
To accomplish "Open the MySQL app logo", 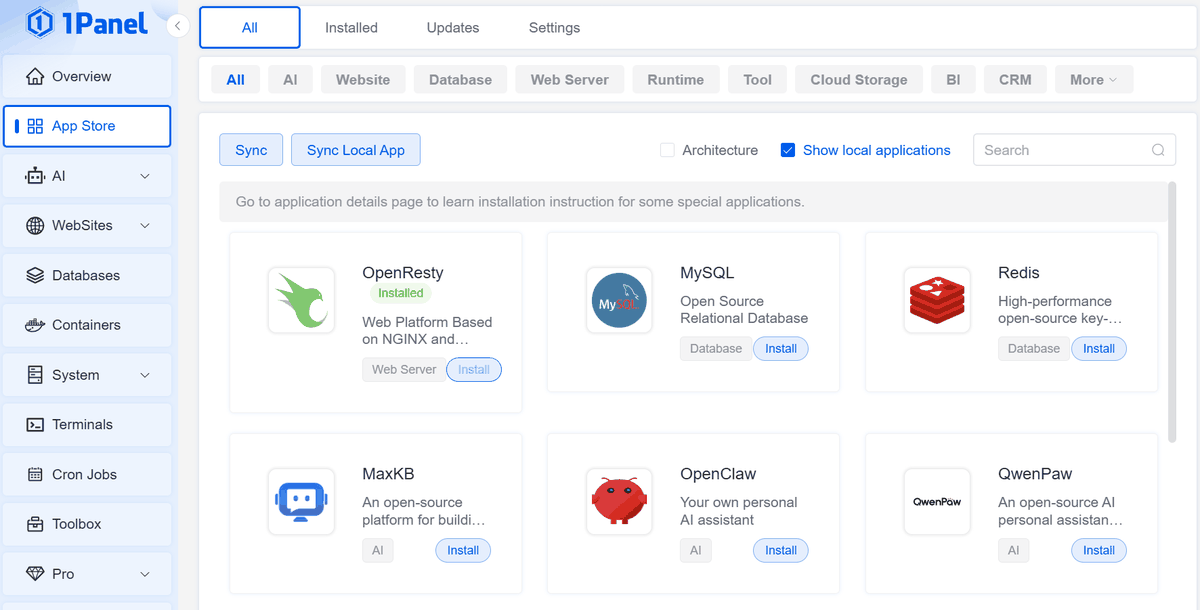I will pos(619,300).
